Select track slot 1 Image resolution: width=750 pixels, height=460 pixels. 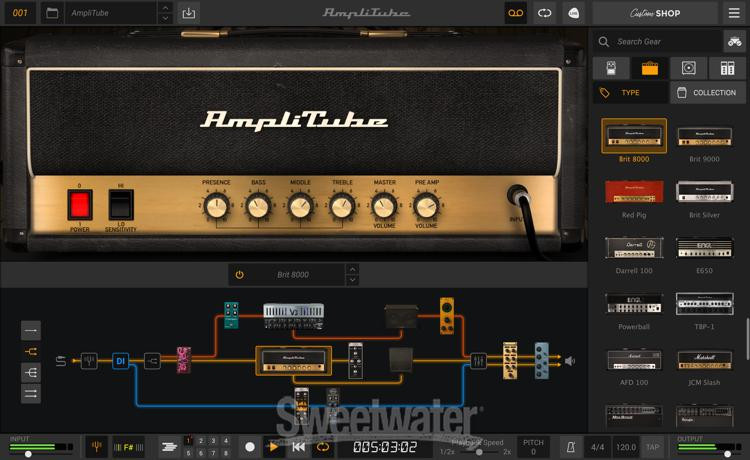coord(188,441)
